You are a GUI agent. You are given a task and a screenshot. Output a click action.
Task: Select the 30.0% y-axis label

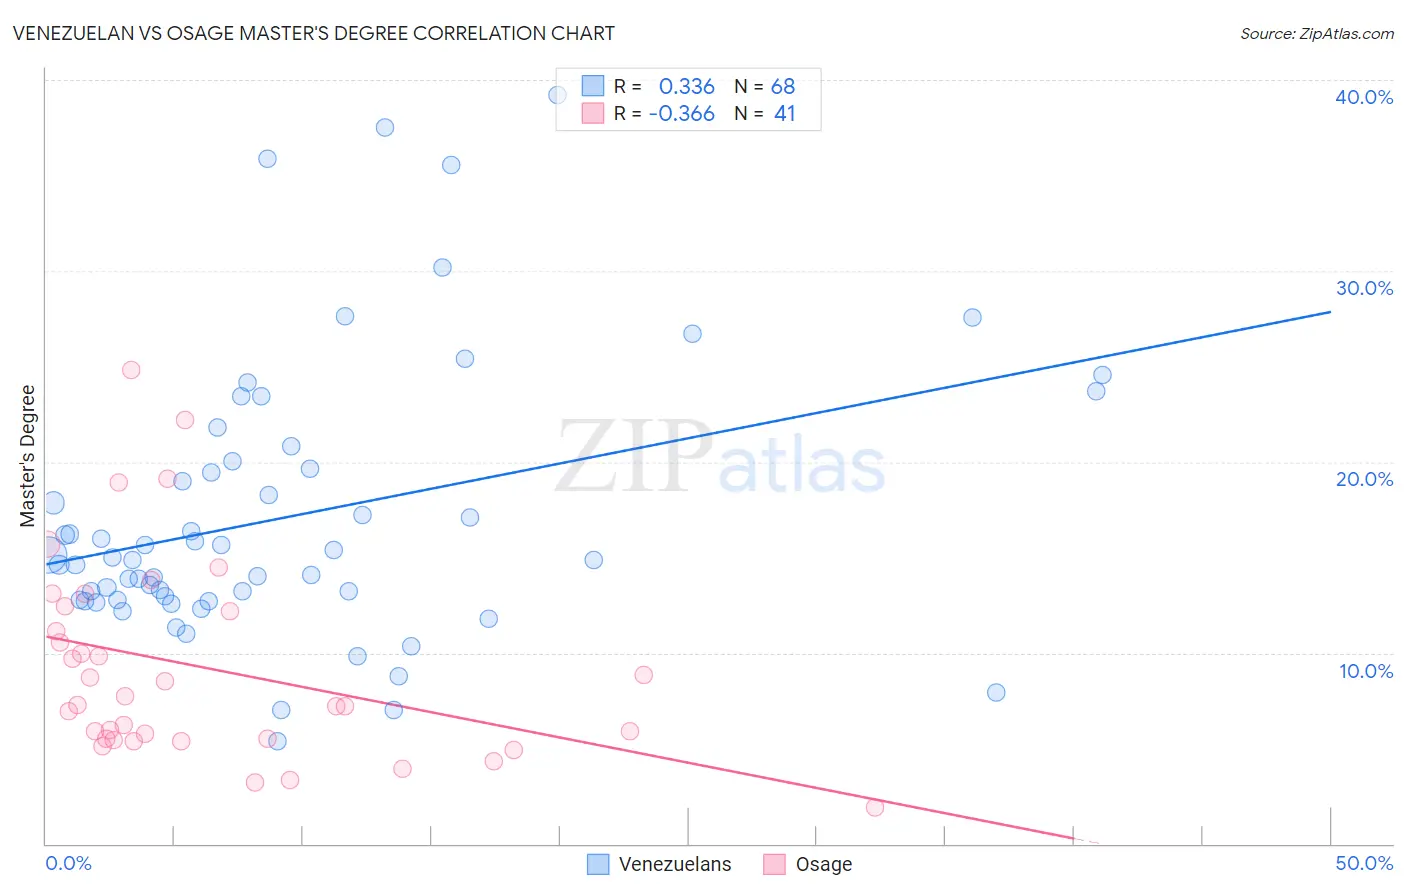(1364, 288)
